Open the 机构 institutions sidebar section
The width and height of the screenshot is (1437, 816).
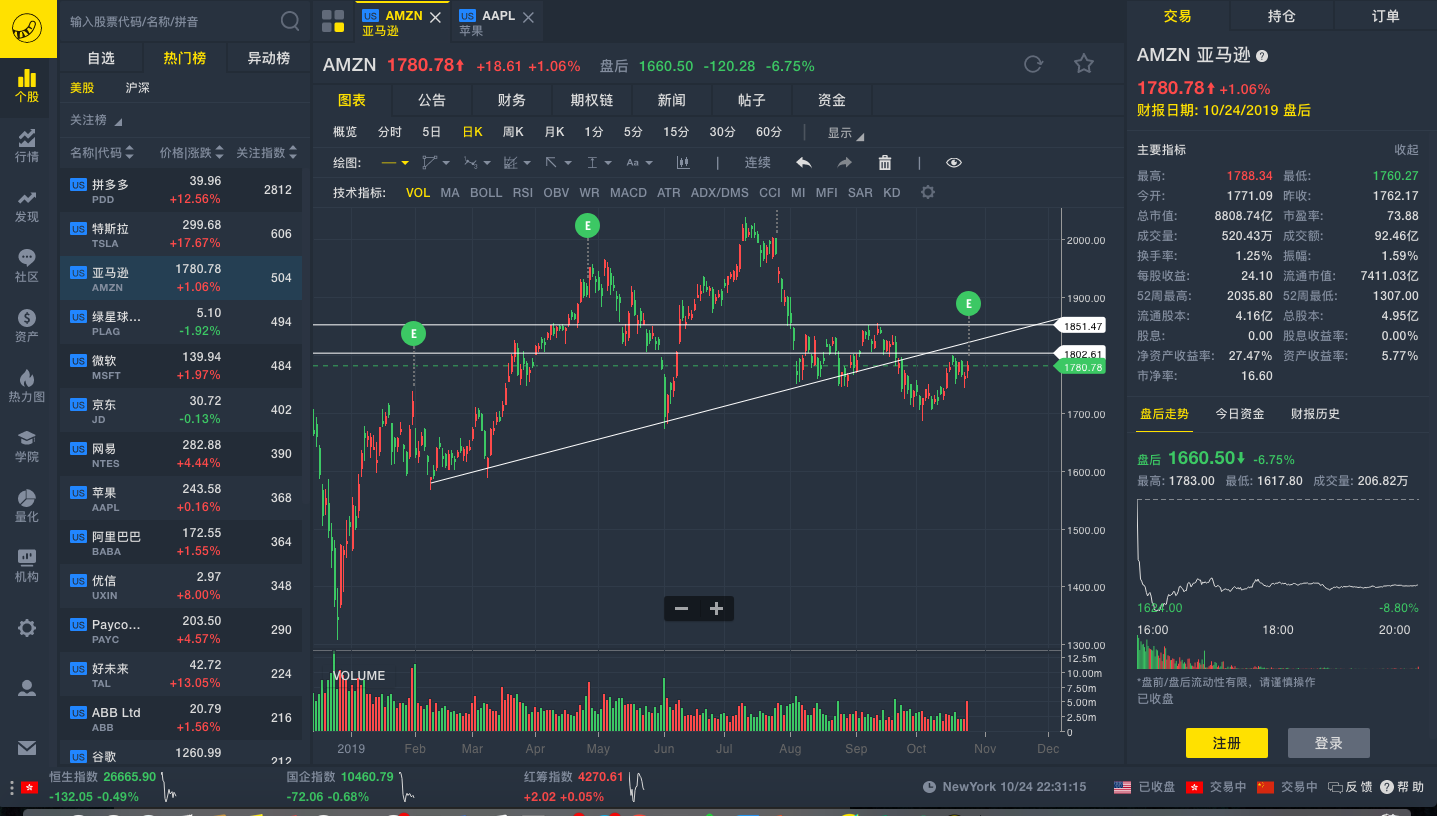27,565
